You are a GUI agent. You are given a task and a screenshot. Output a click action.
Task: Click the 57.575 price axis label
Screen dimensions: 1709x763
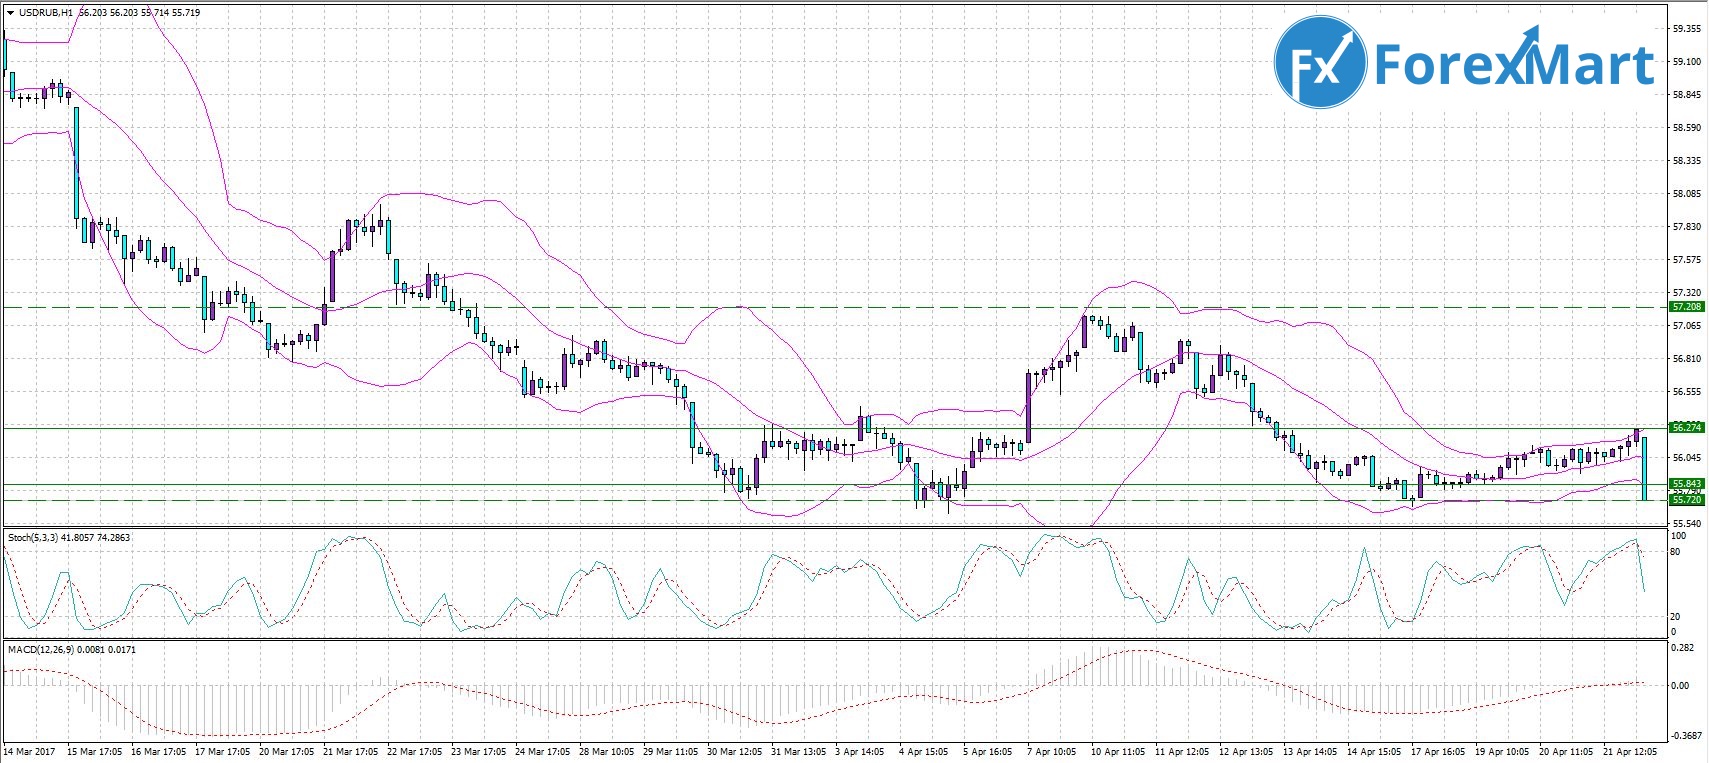(x=1687, y=260)
